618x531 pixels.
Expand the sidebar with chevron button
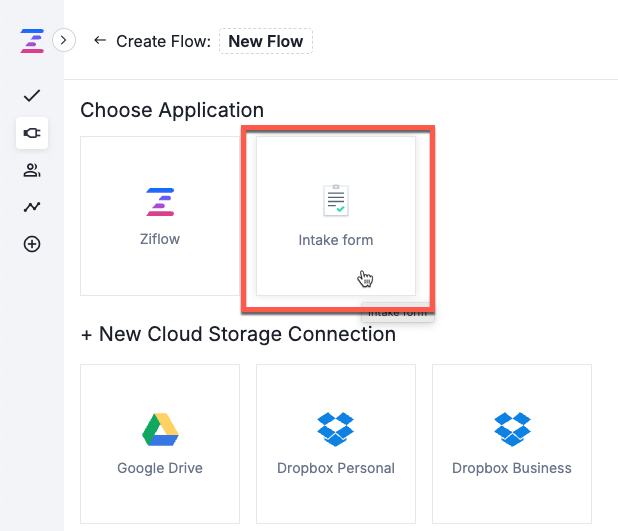[63, 40]
